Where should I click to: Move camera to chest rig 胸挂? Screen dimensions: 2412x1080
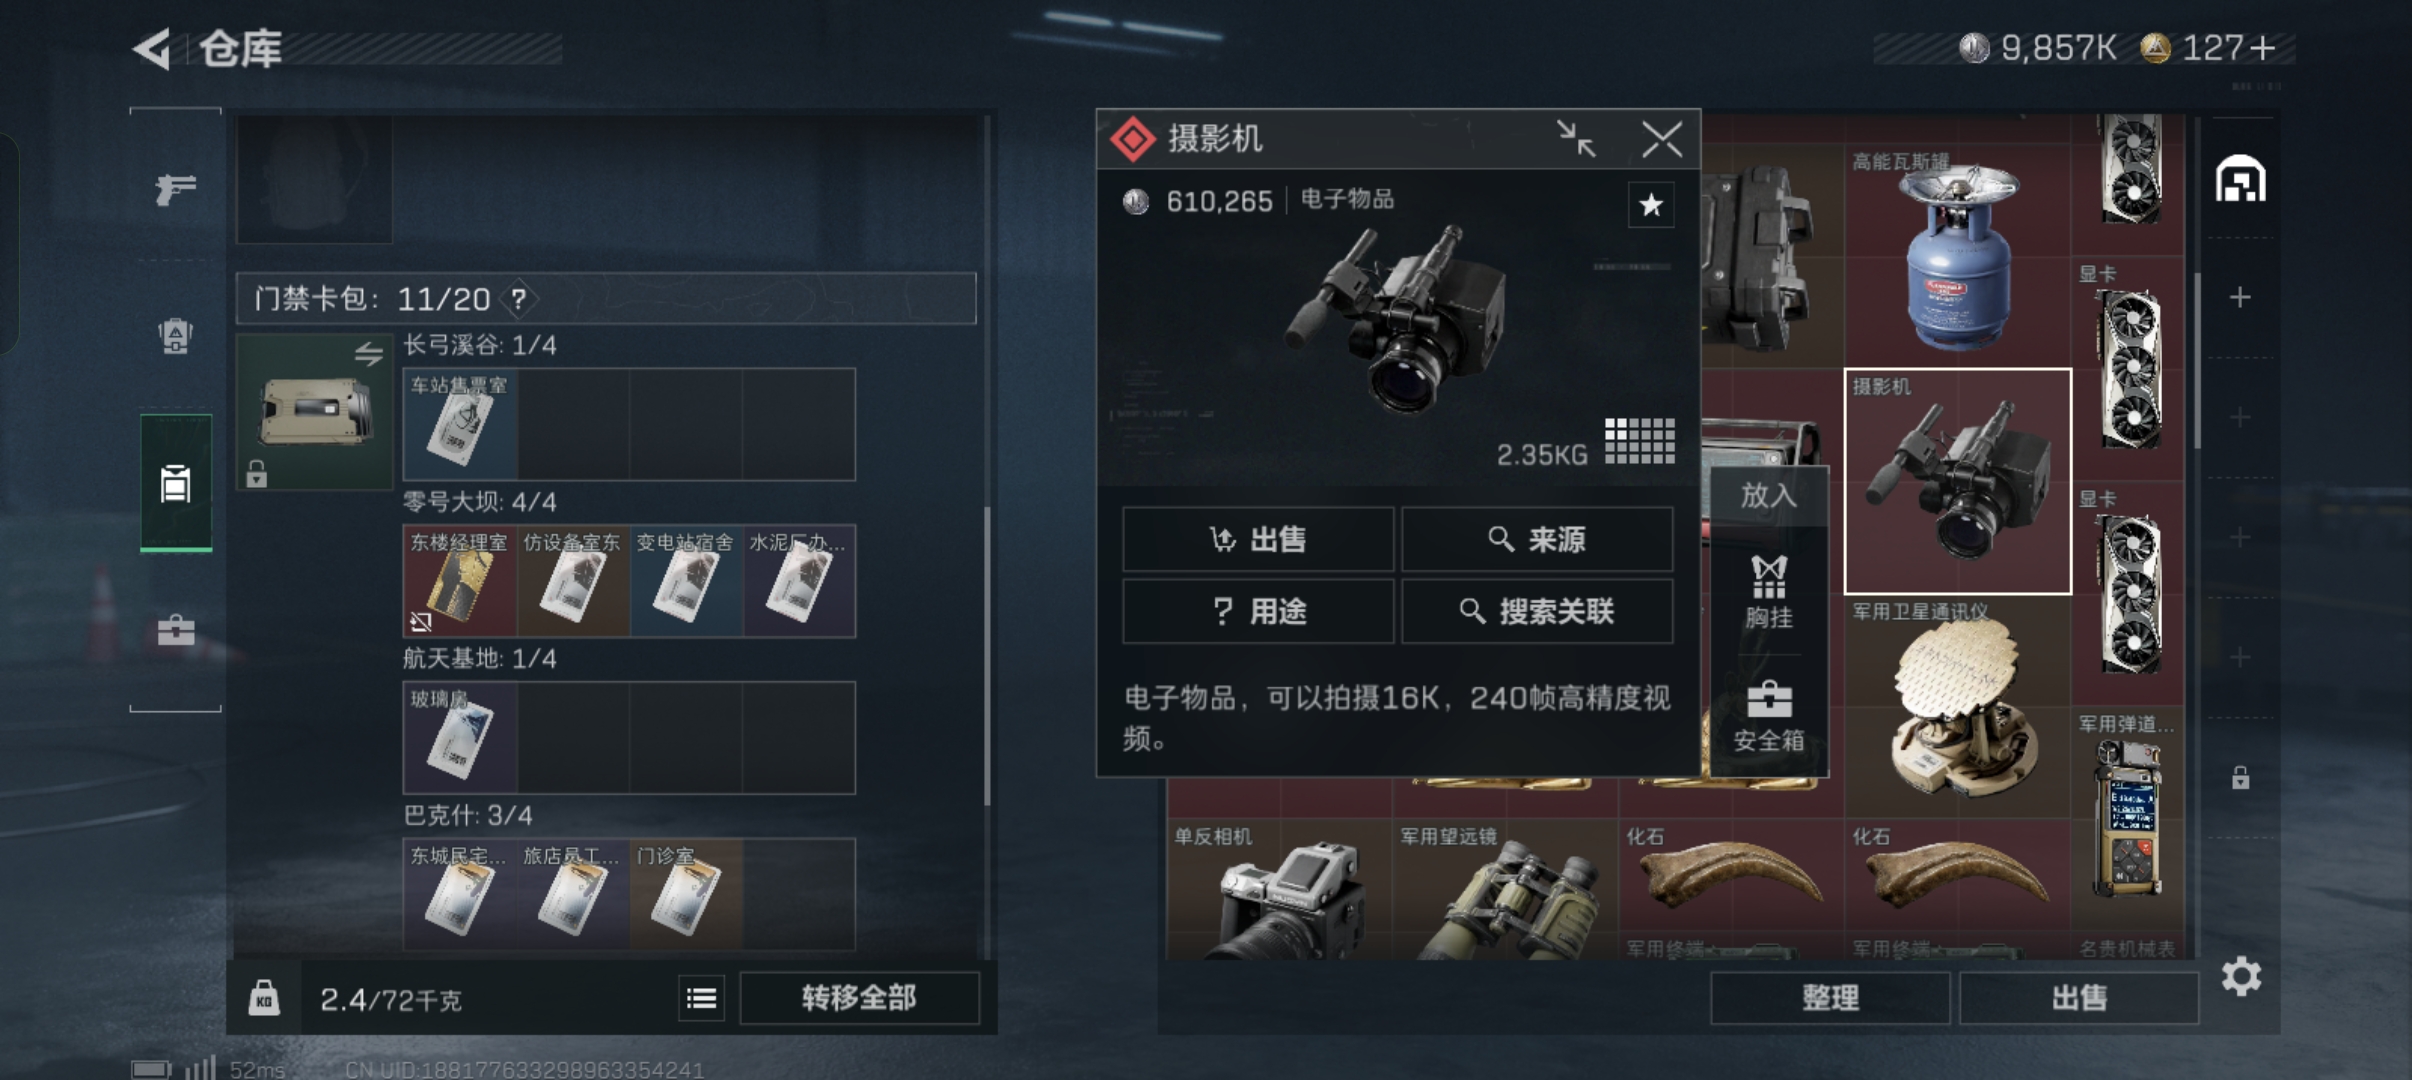tap(1768, 592)
